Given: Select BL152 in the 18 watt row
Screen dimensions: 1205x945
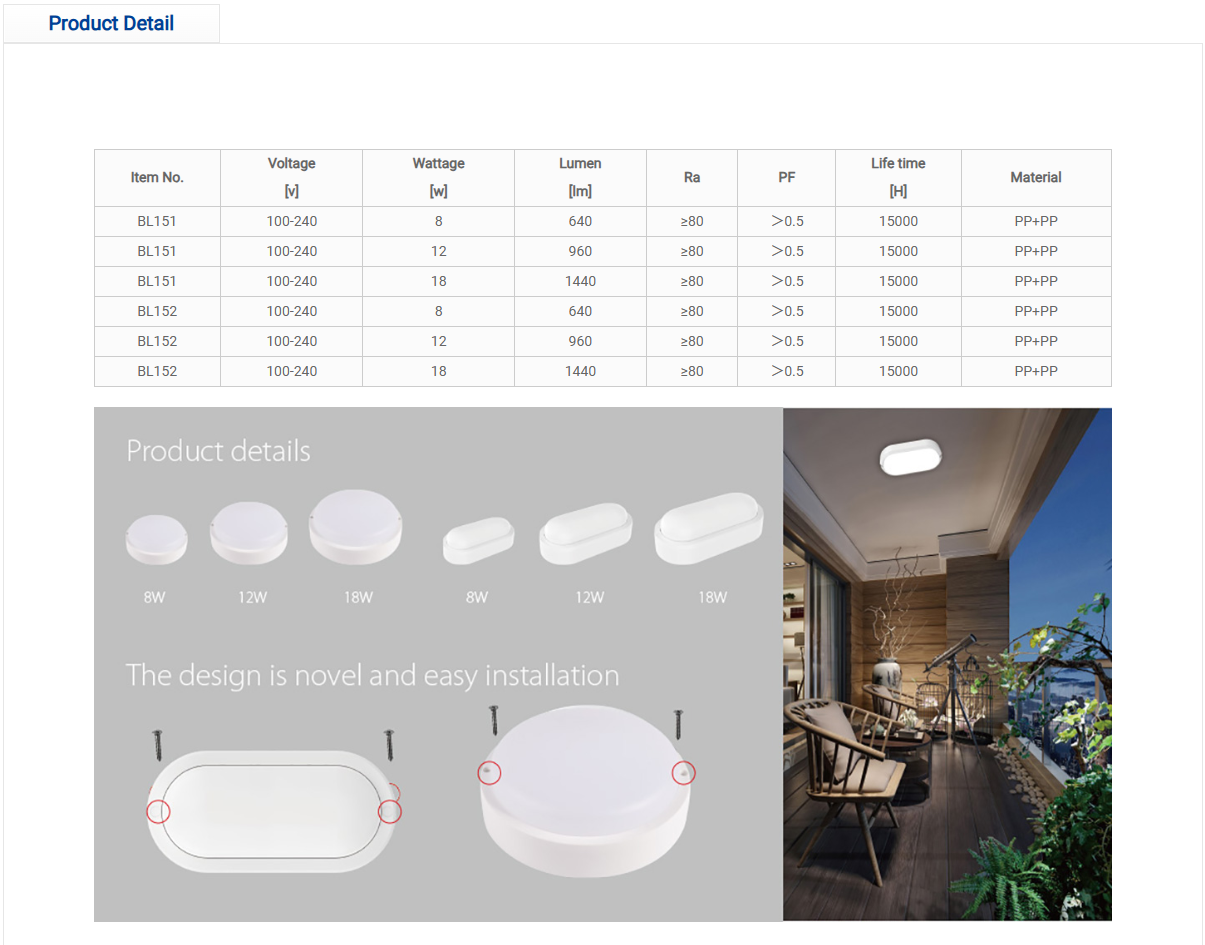Looking at the screenshot, I should click(157, 371).
